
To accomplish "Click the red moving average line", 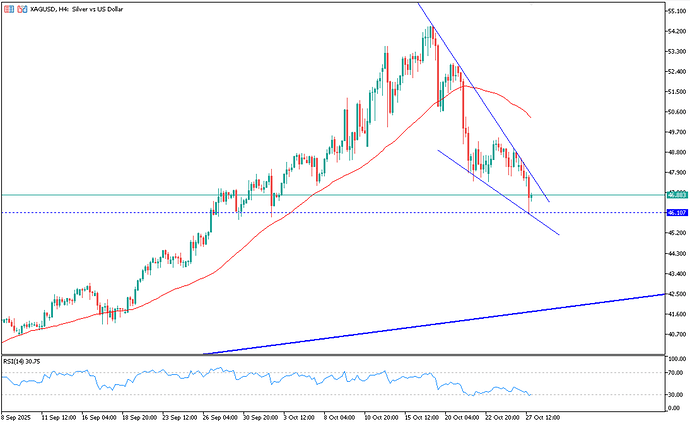I will (300, 200).
